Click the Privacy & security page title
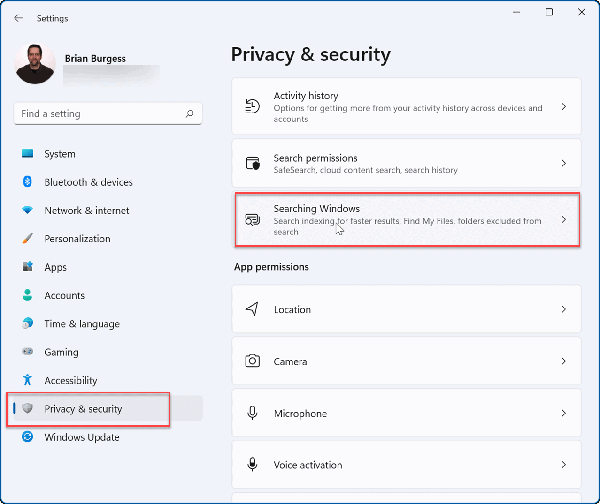The width and height of the screenshot is (600, 504). [x=311, y=54]
